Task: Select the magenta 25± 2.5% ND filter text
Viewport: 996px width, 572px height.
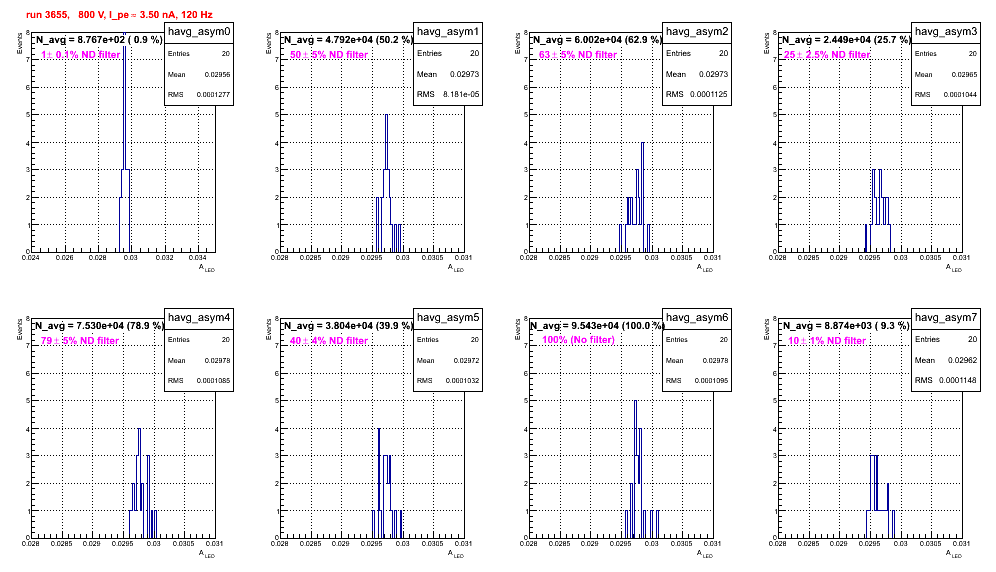Action: click(x=827, y=55)
